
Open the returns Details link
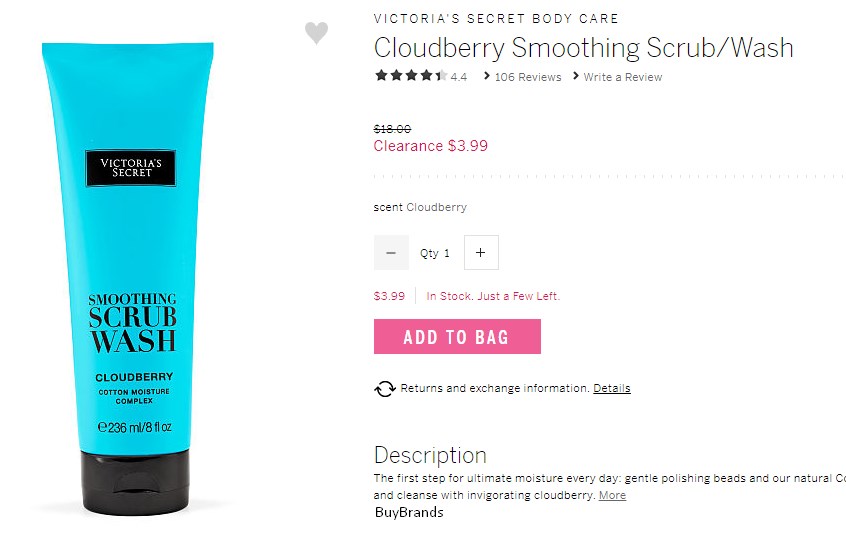(x=612, y=388)
